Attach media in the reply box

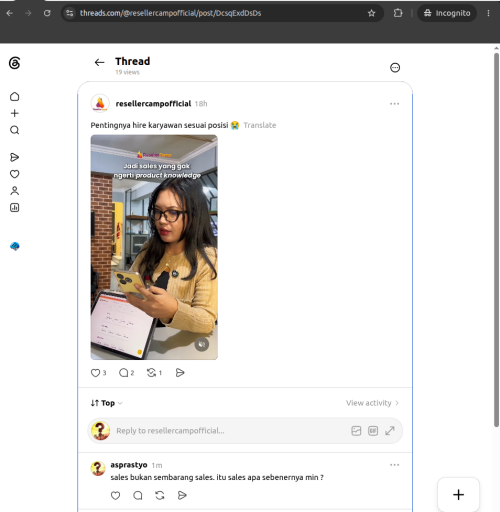tap(356, 431)
